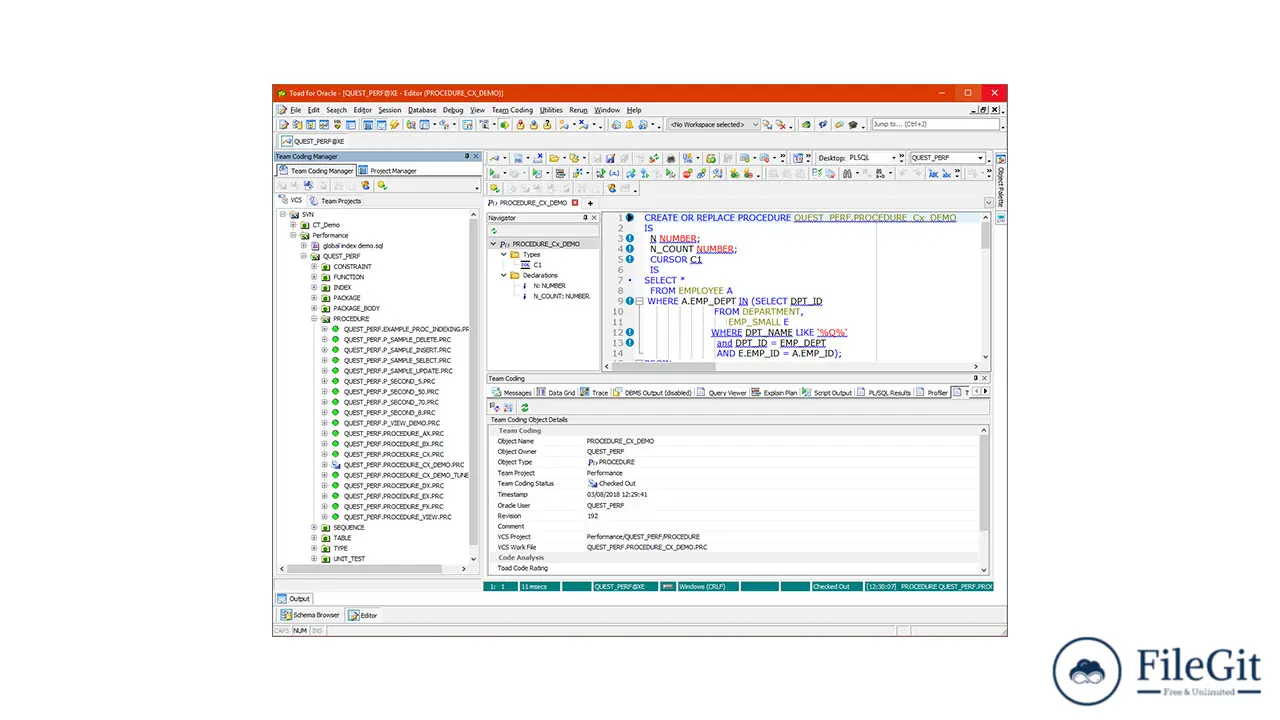Toggle breakpoint marker on line 1
1280x720 pixels.
point(630,217)
